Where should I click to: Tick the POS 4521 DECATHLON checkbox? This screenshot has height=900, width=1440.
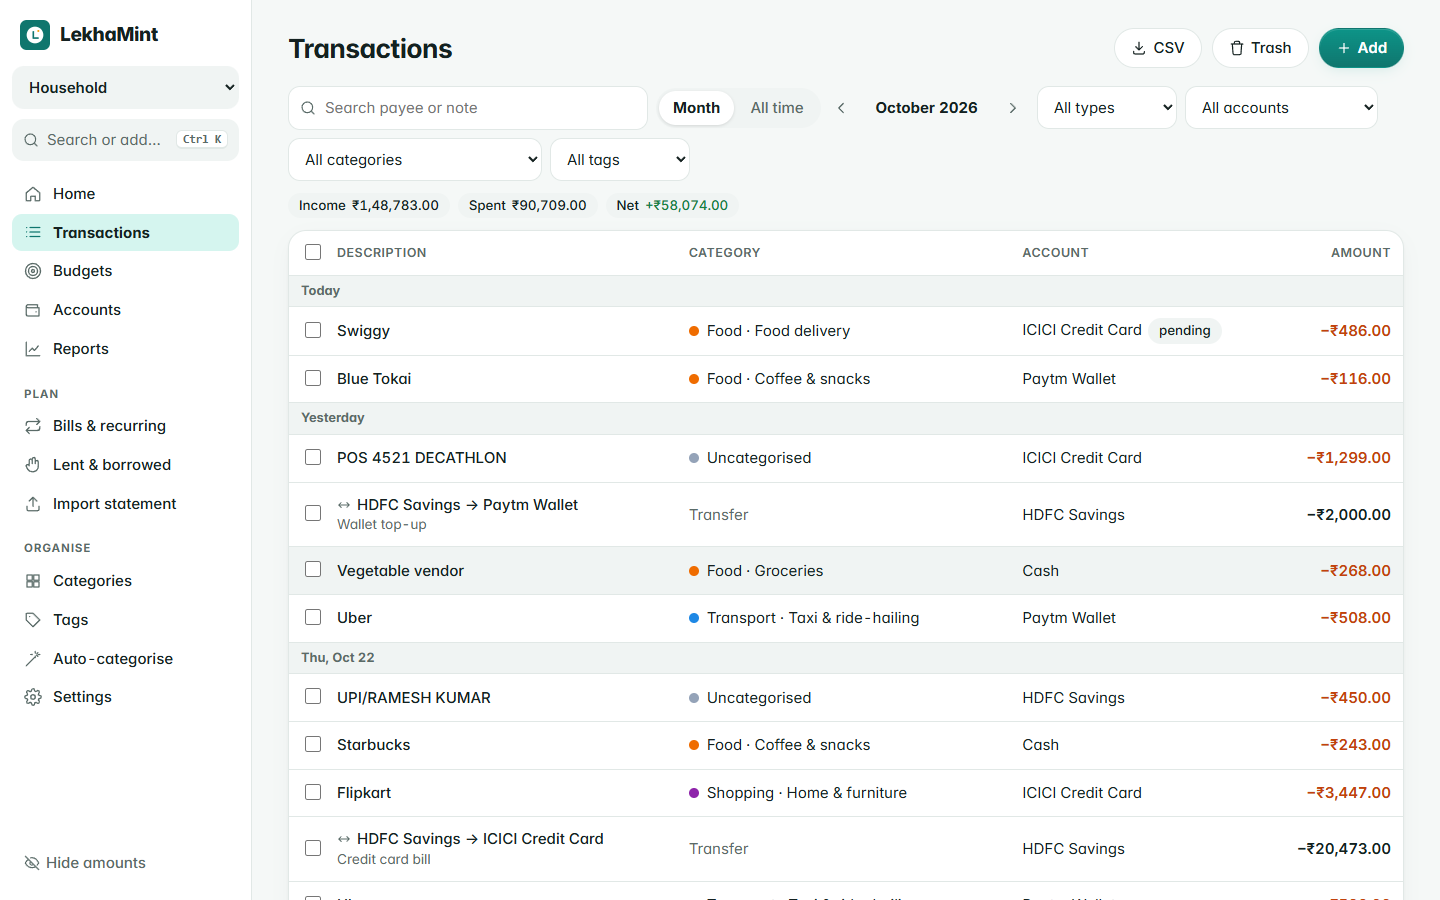pyautogui.click(x=313, y=457)
